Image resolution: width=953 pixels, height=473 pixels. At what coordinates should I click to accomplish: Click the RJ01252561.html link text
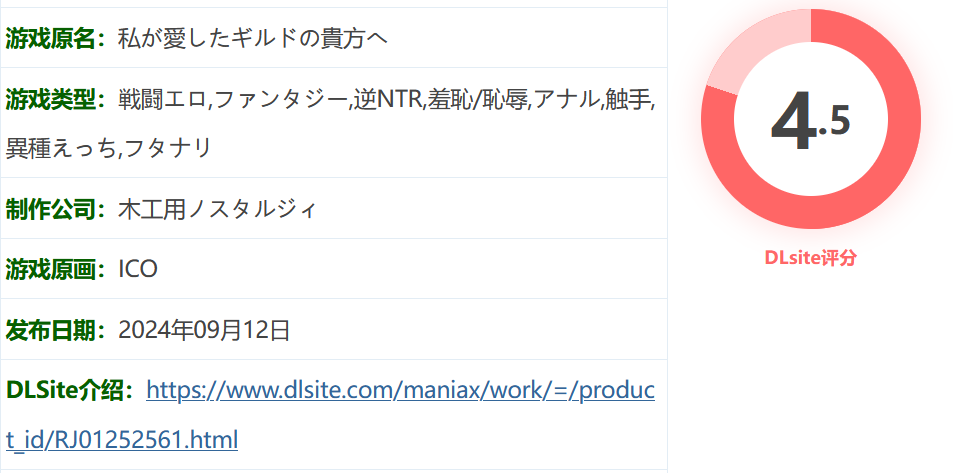tap(146, 440)
